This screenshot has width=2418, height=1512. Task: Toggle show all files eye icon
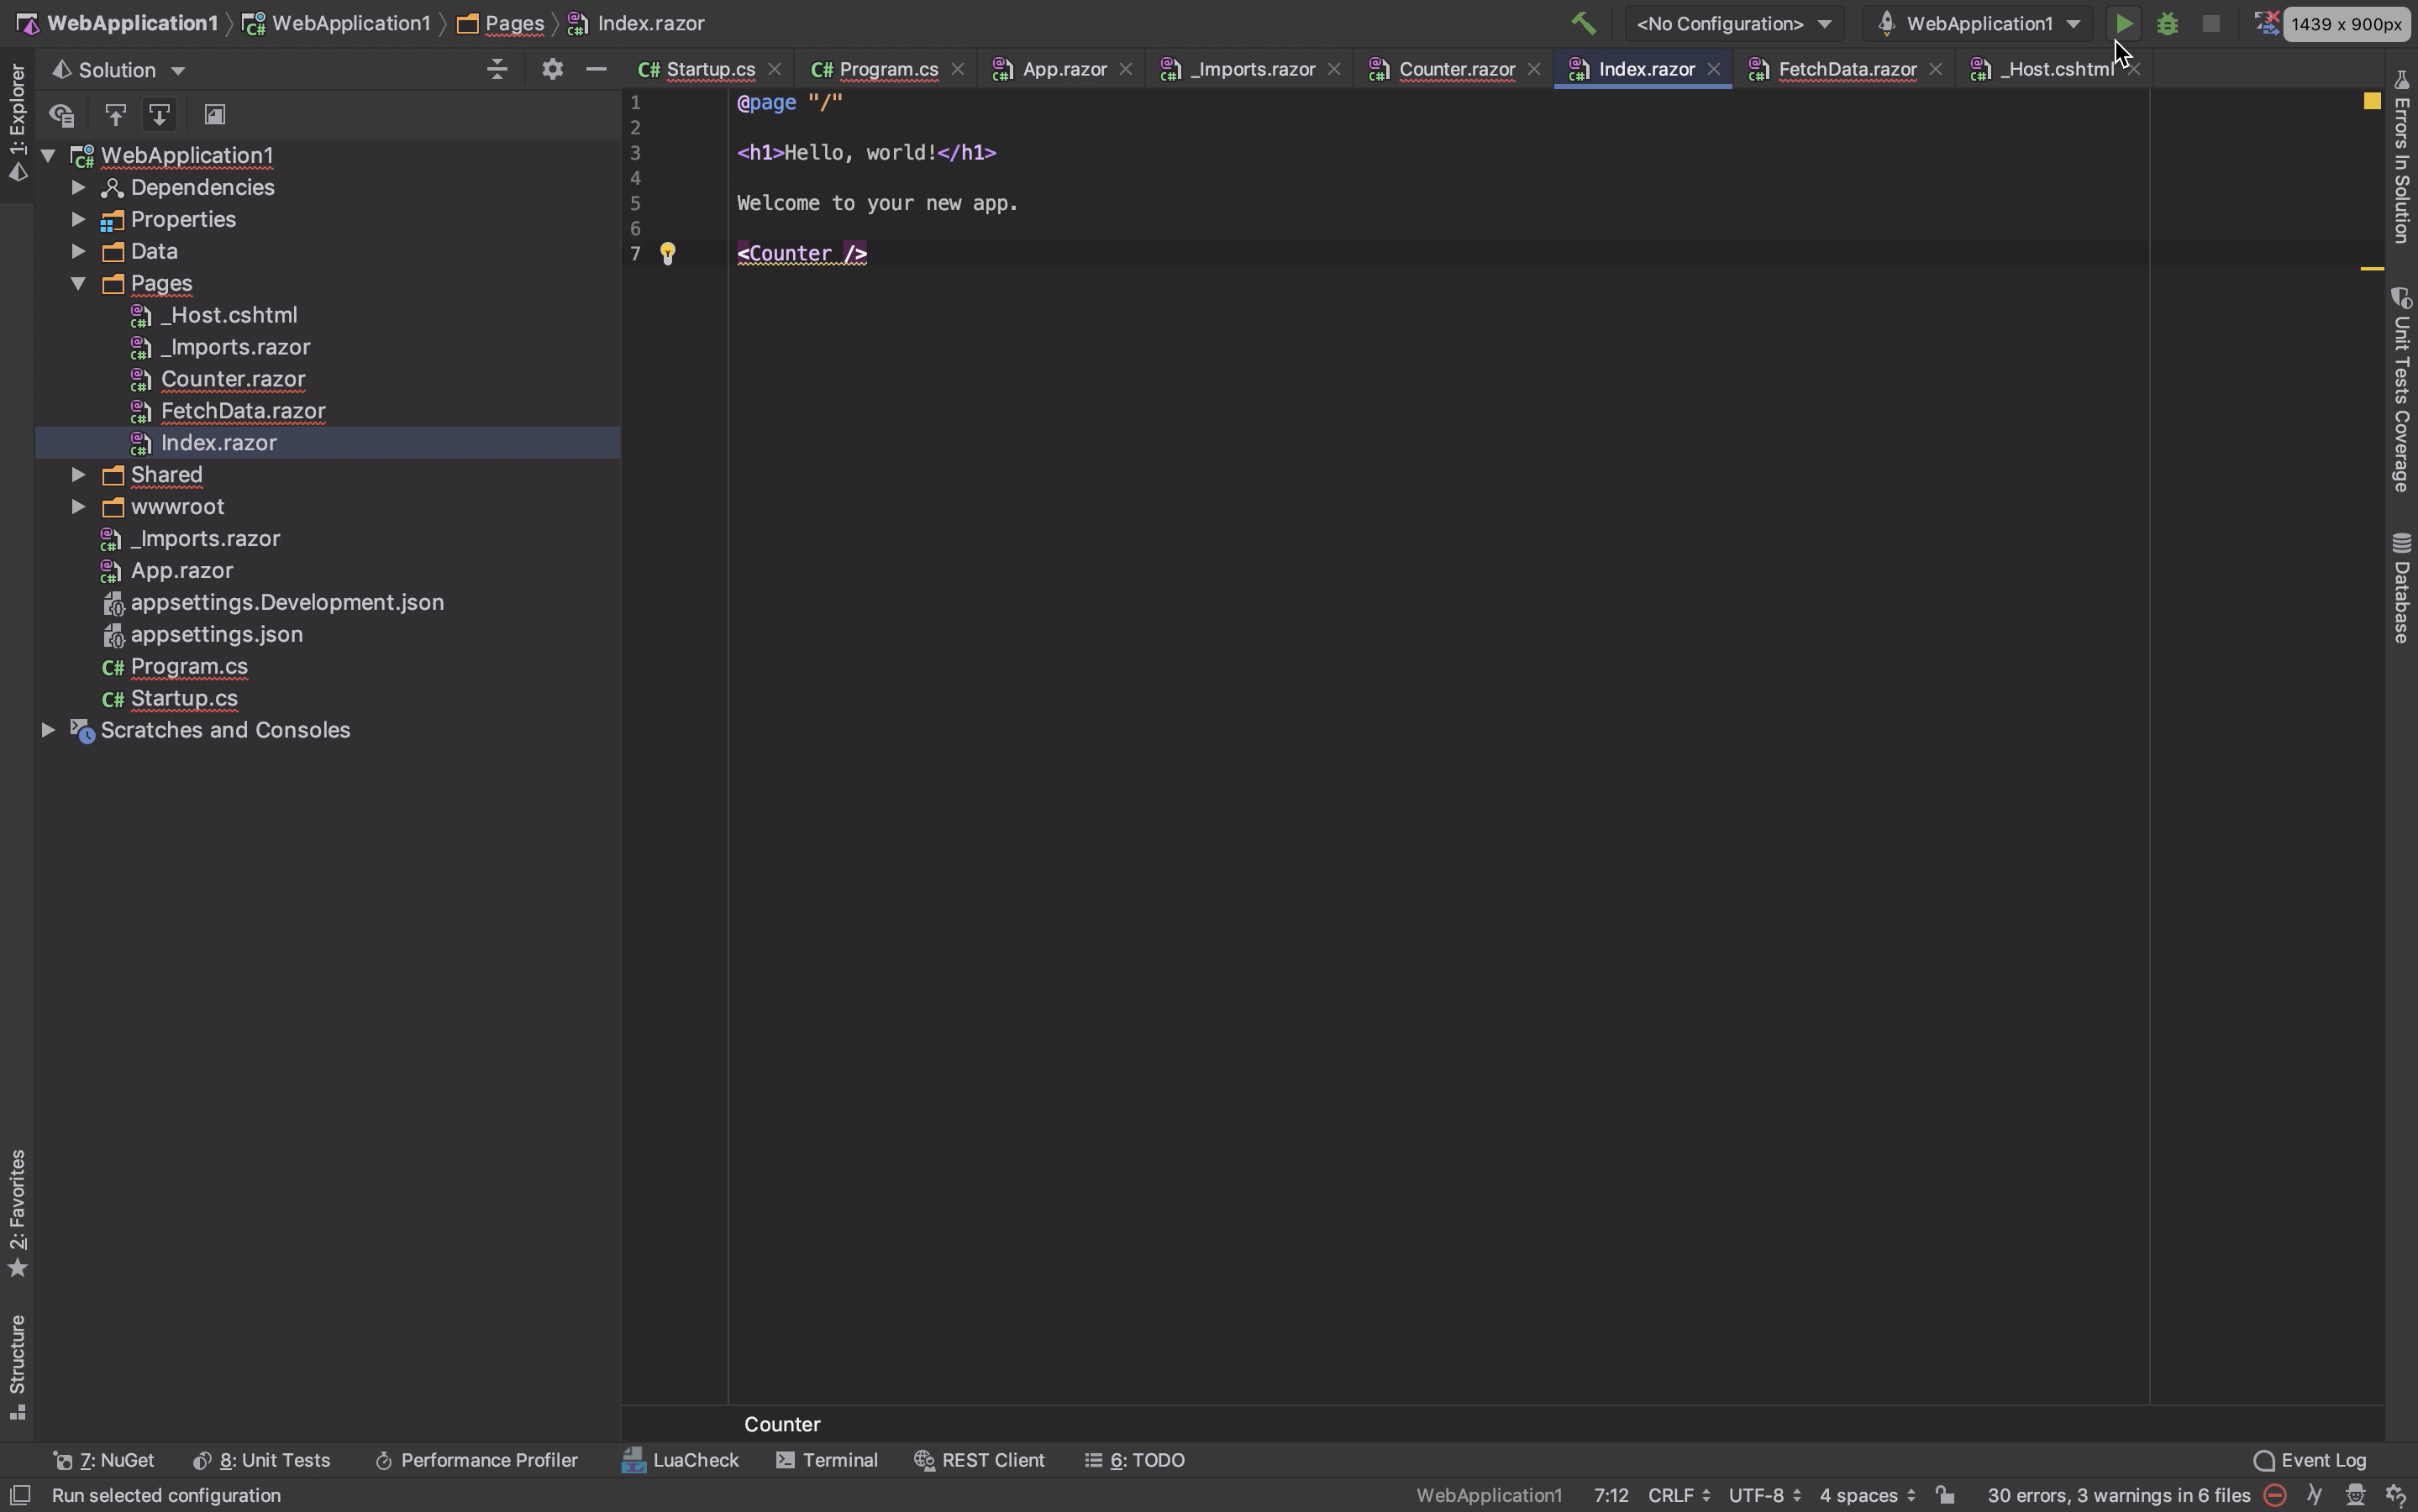pos(62,115)
